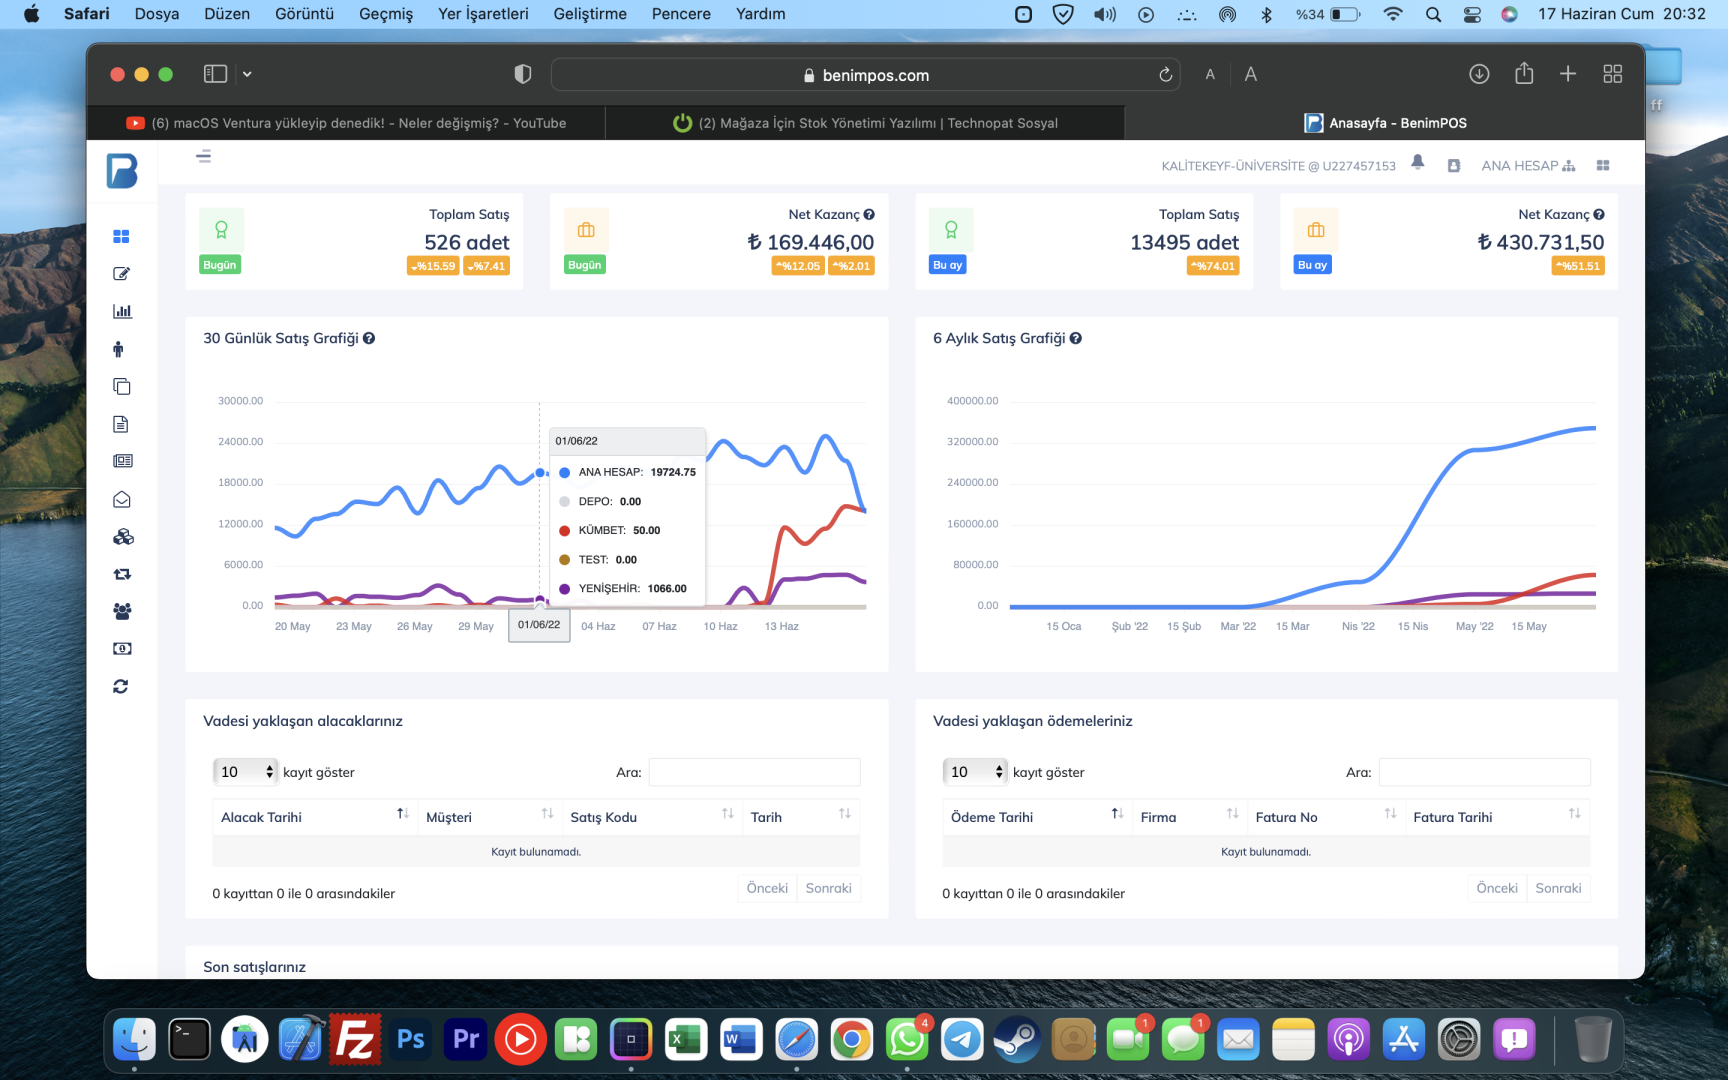Click Safari privacy shield icon
The height and width of the screenshot is (1080, 1728).
tap(522, 74)
